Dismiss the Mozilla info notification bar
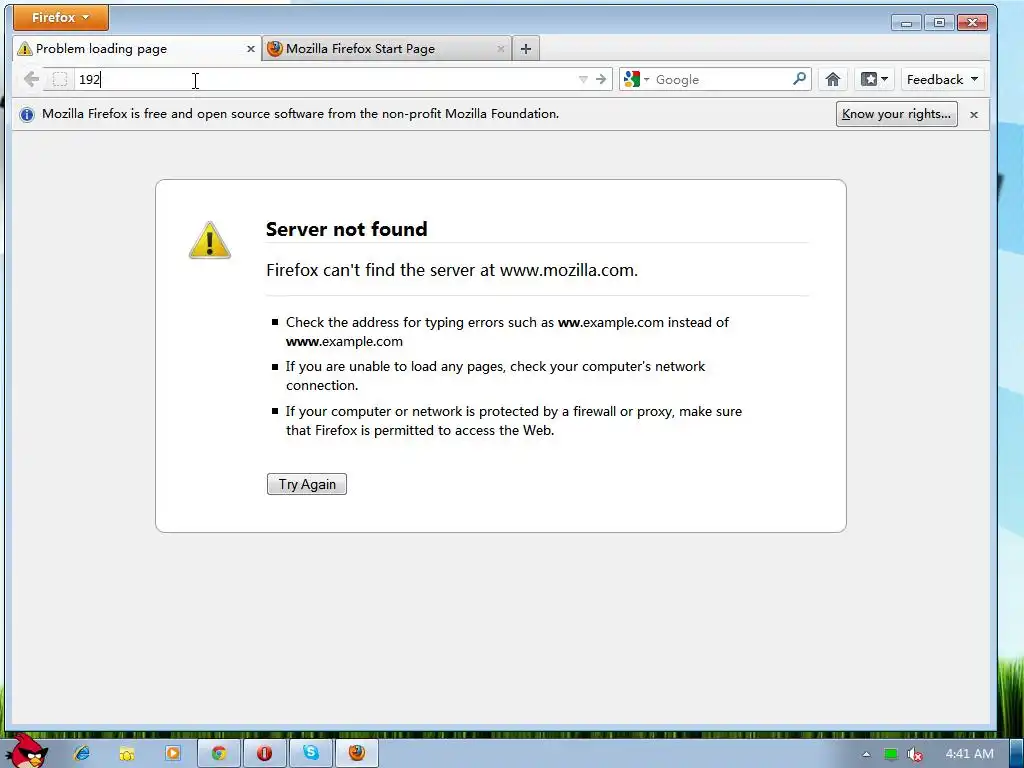 coord(974,115)
